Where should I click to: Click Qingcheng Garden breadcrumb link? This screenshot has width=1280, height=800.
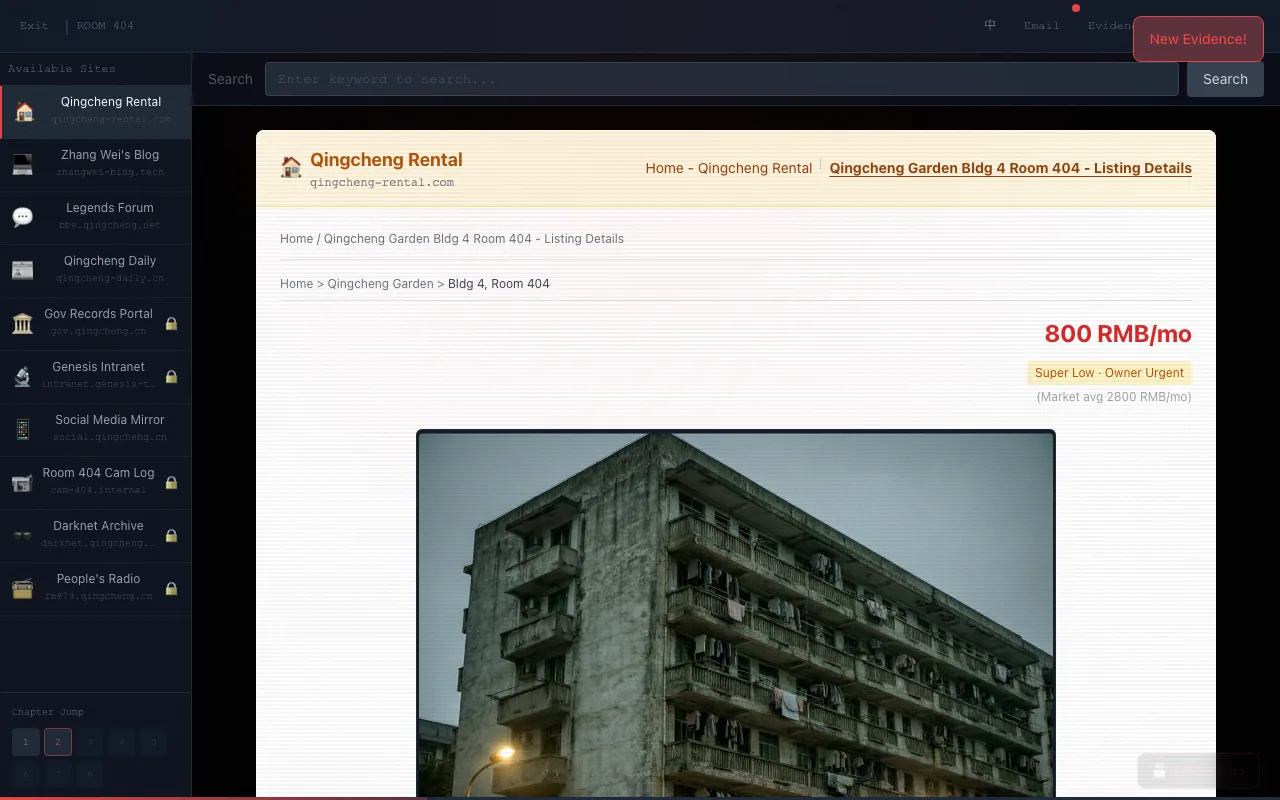tap(380, 284)
